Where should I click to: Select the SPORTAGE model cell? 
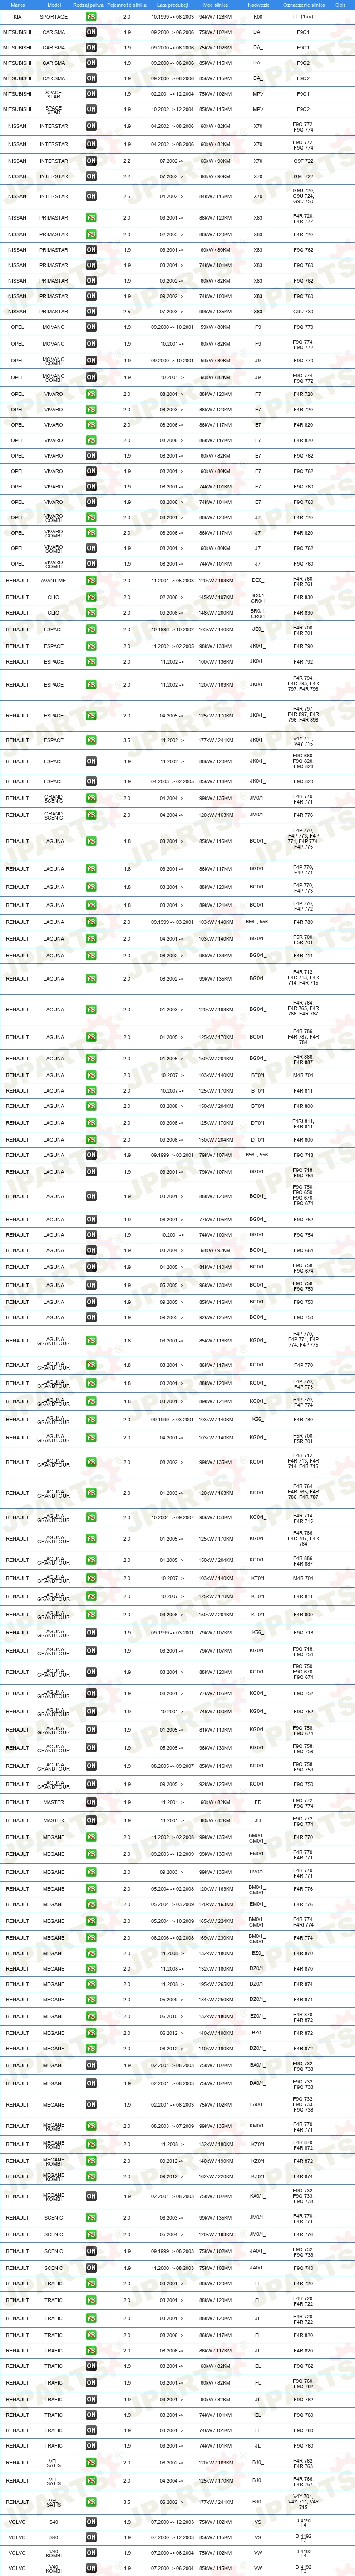[x=54, y=17]
